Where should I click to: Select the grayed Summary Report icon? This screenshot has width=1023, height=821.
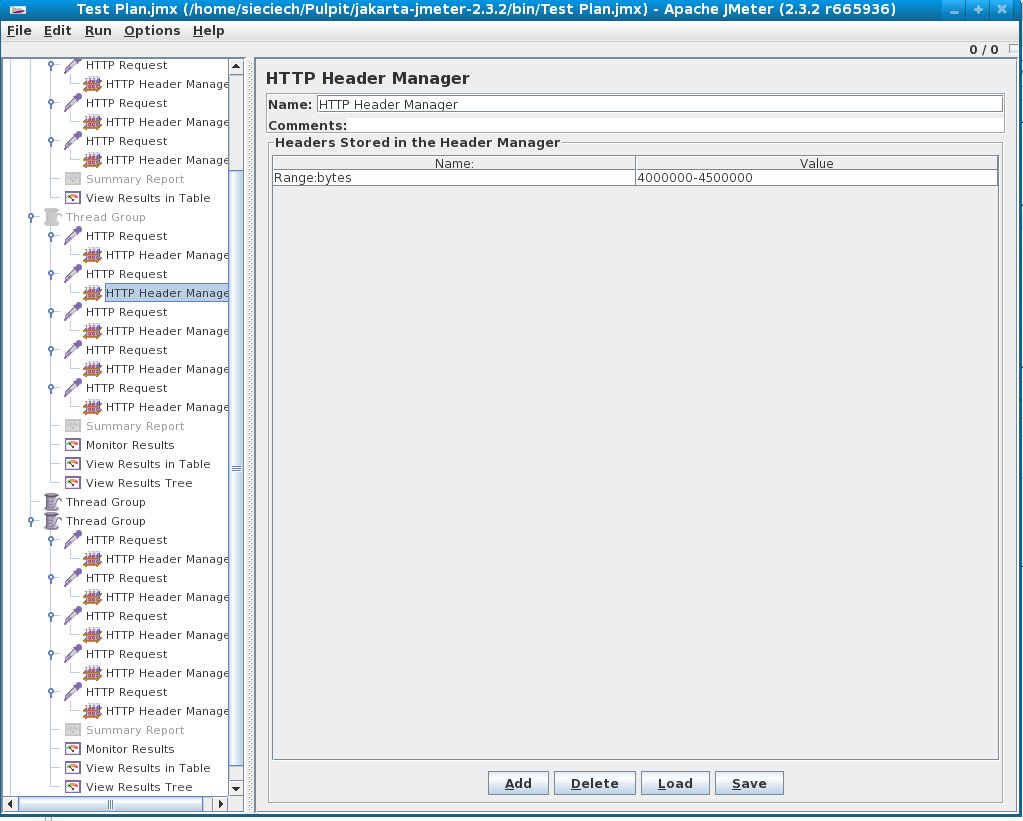point(72,178)
